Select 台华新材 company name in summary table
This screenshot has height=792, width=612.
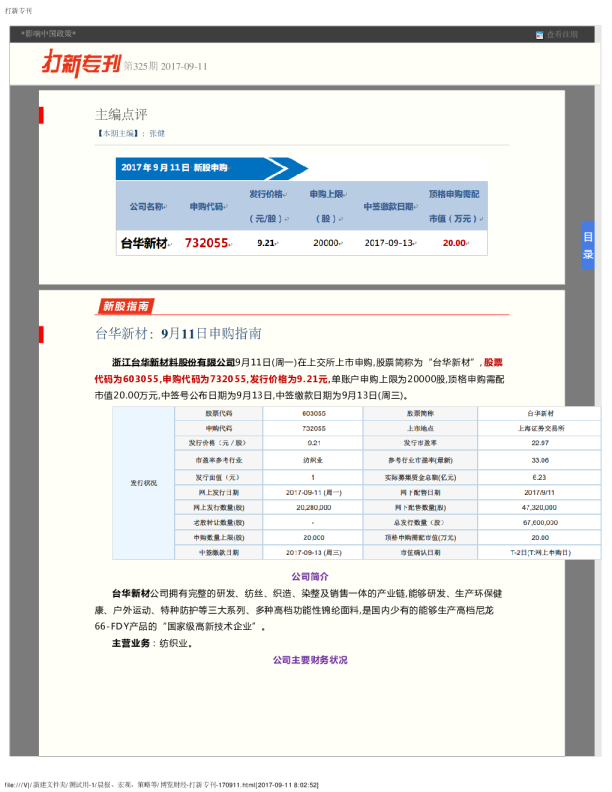click(144, 243)
